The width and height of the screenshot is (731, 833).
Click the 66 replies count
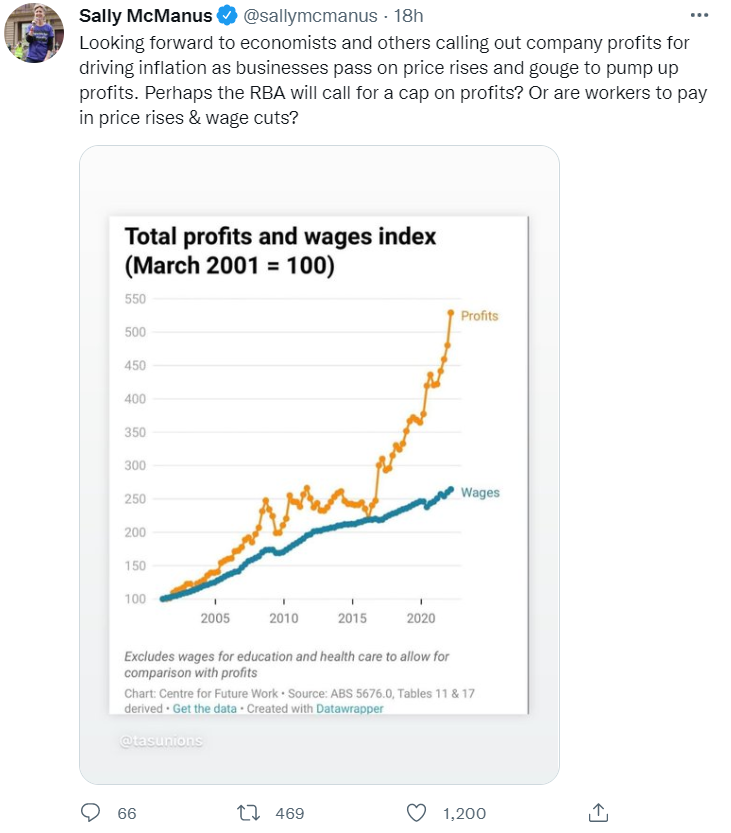[127, 813]
